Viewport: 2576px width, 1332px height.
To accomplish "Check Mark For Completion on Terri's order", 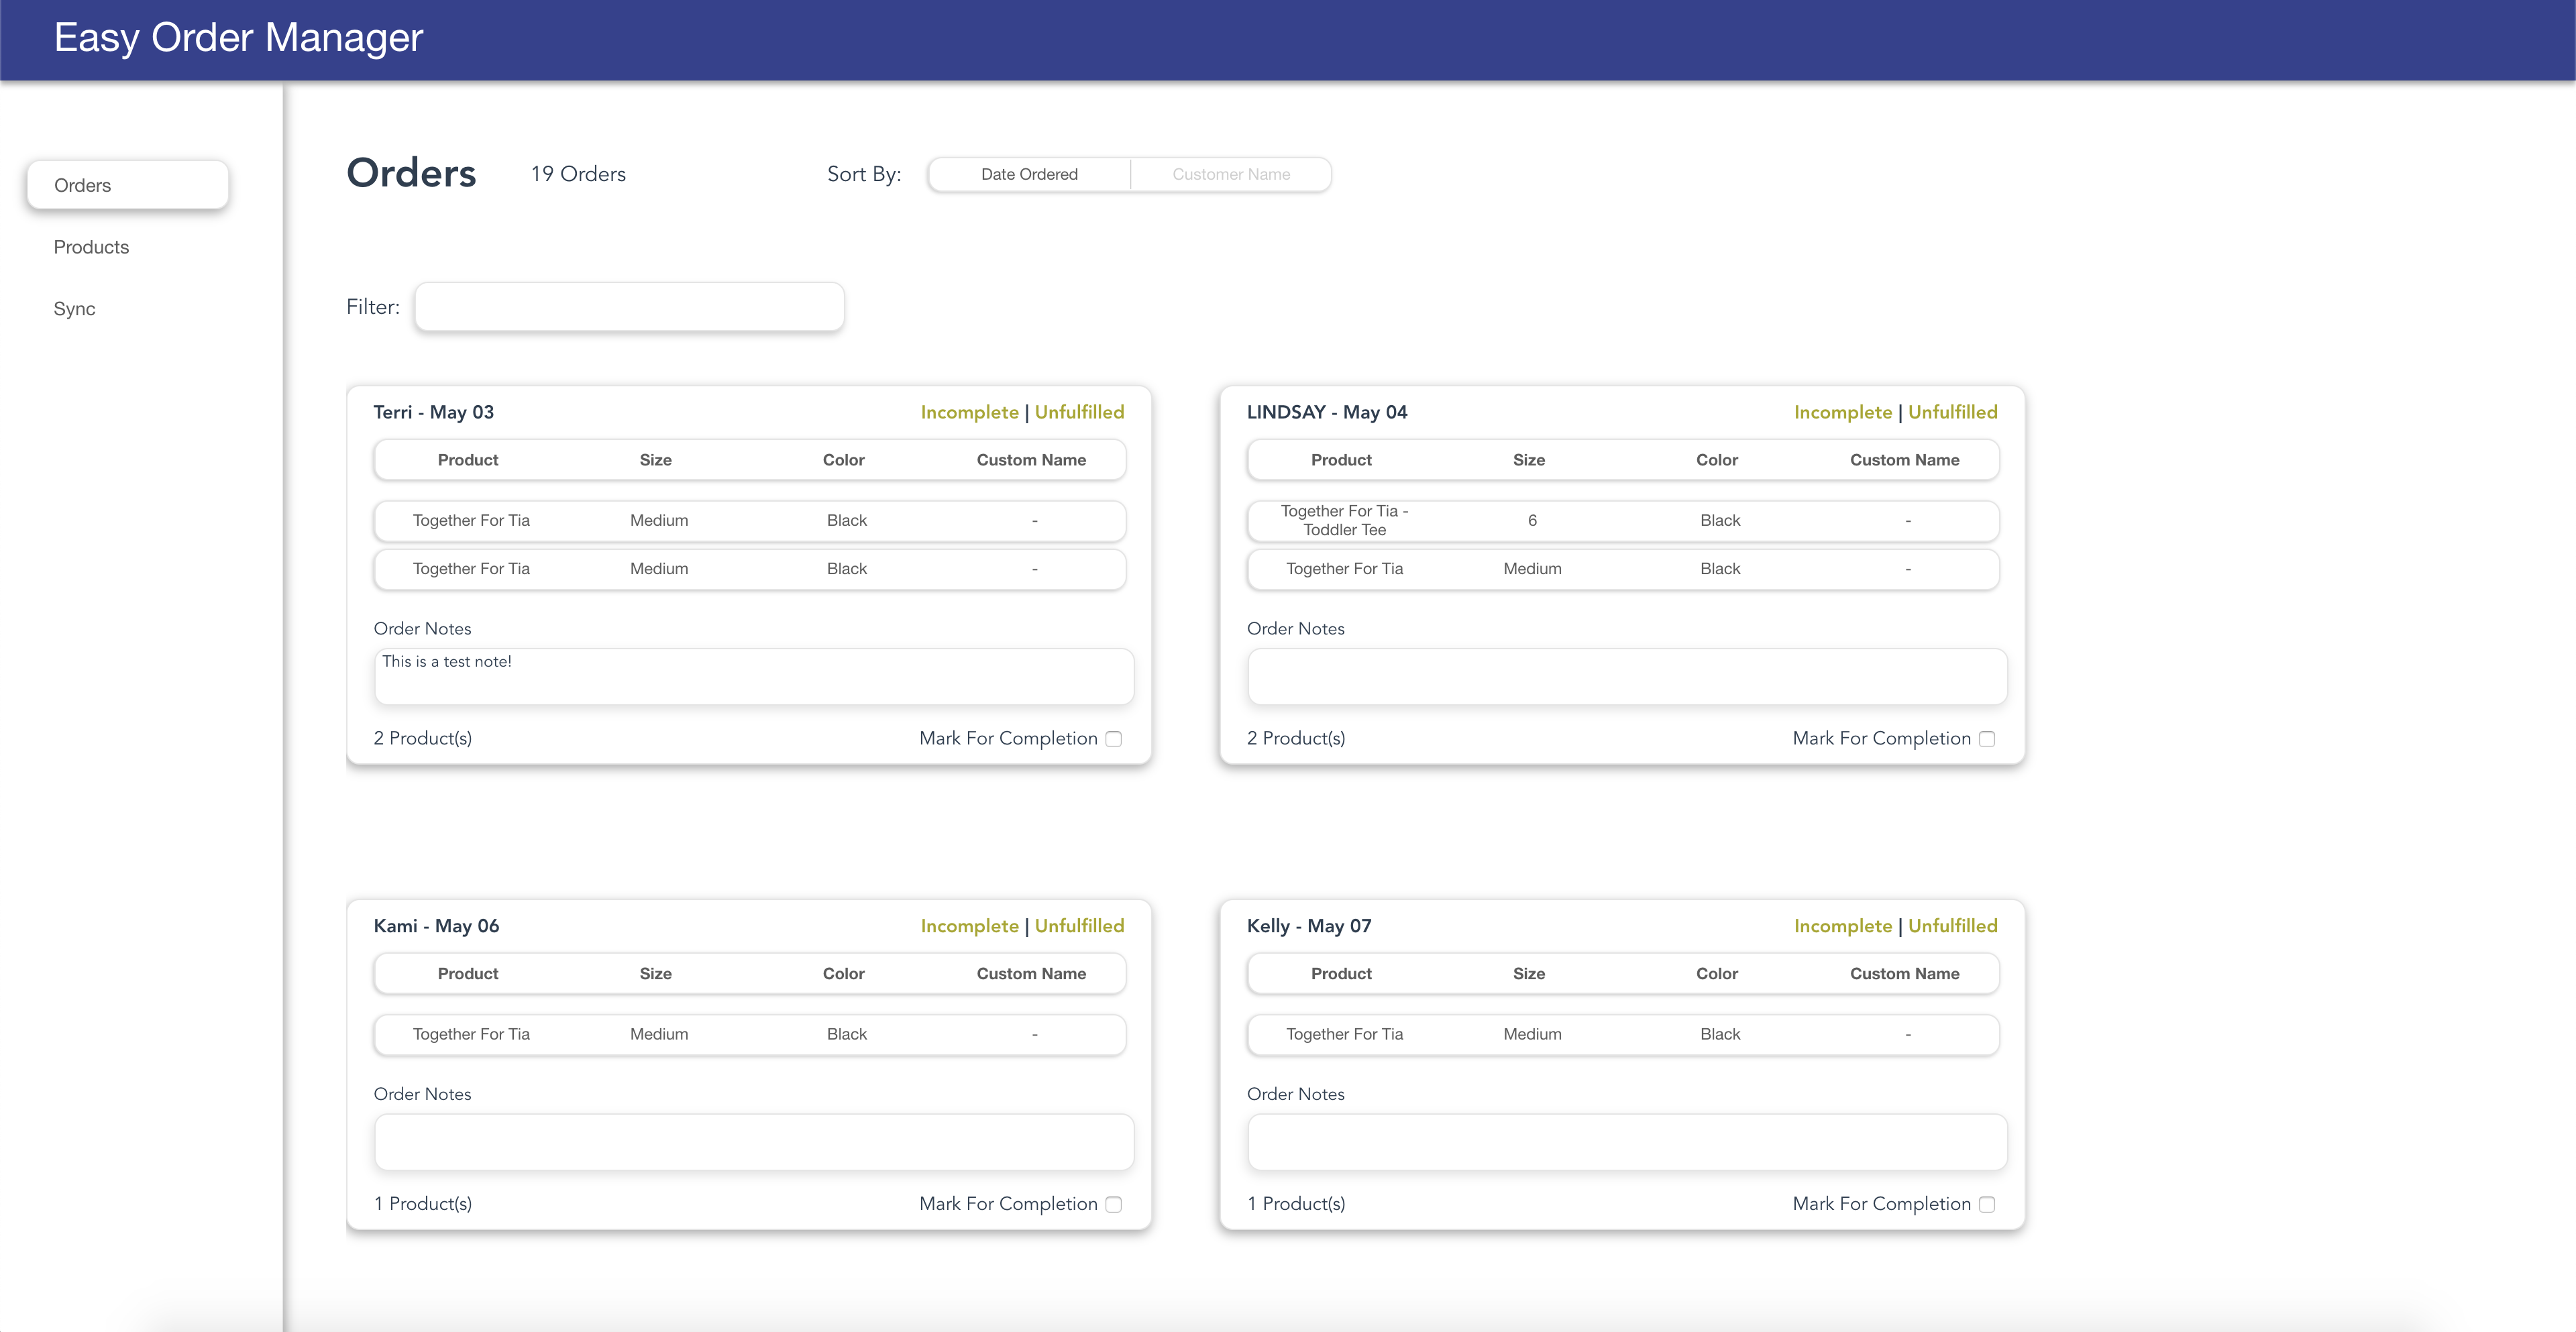I will click(x=1114, y=739).
